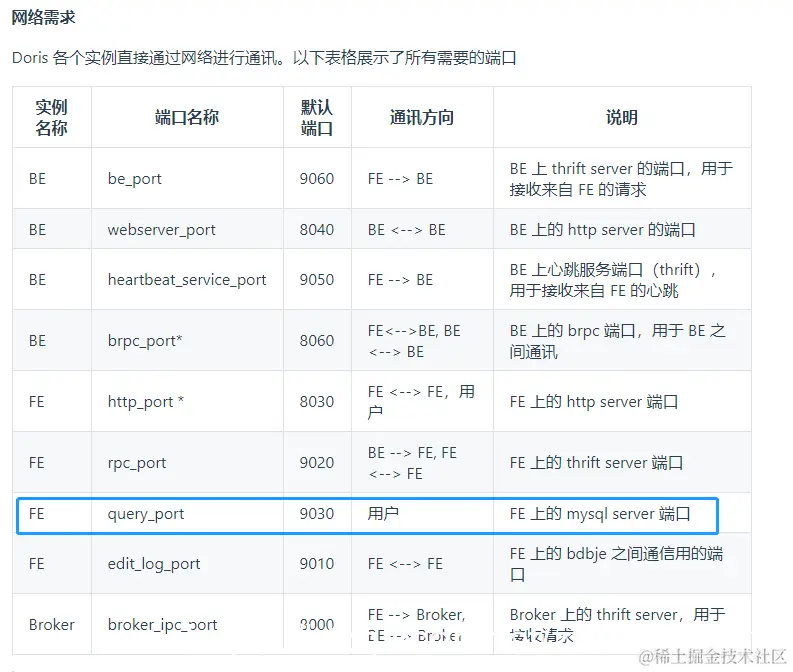This screenshot has height=672, width=793.
Task: Click 'FE 上的 http server 端口' description
Action: (594, 402)
